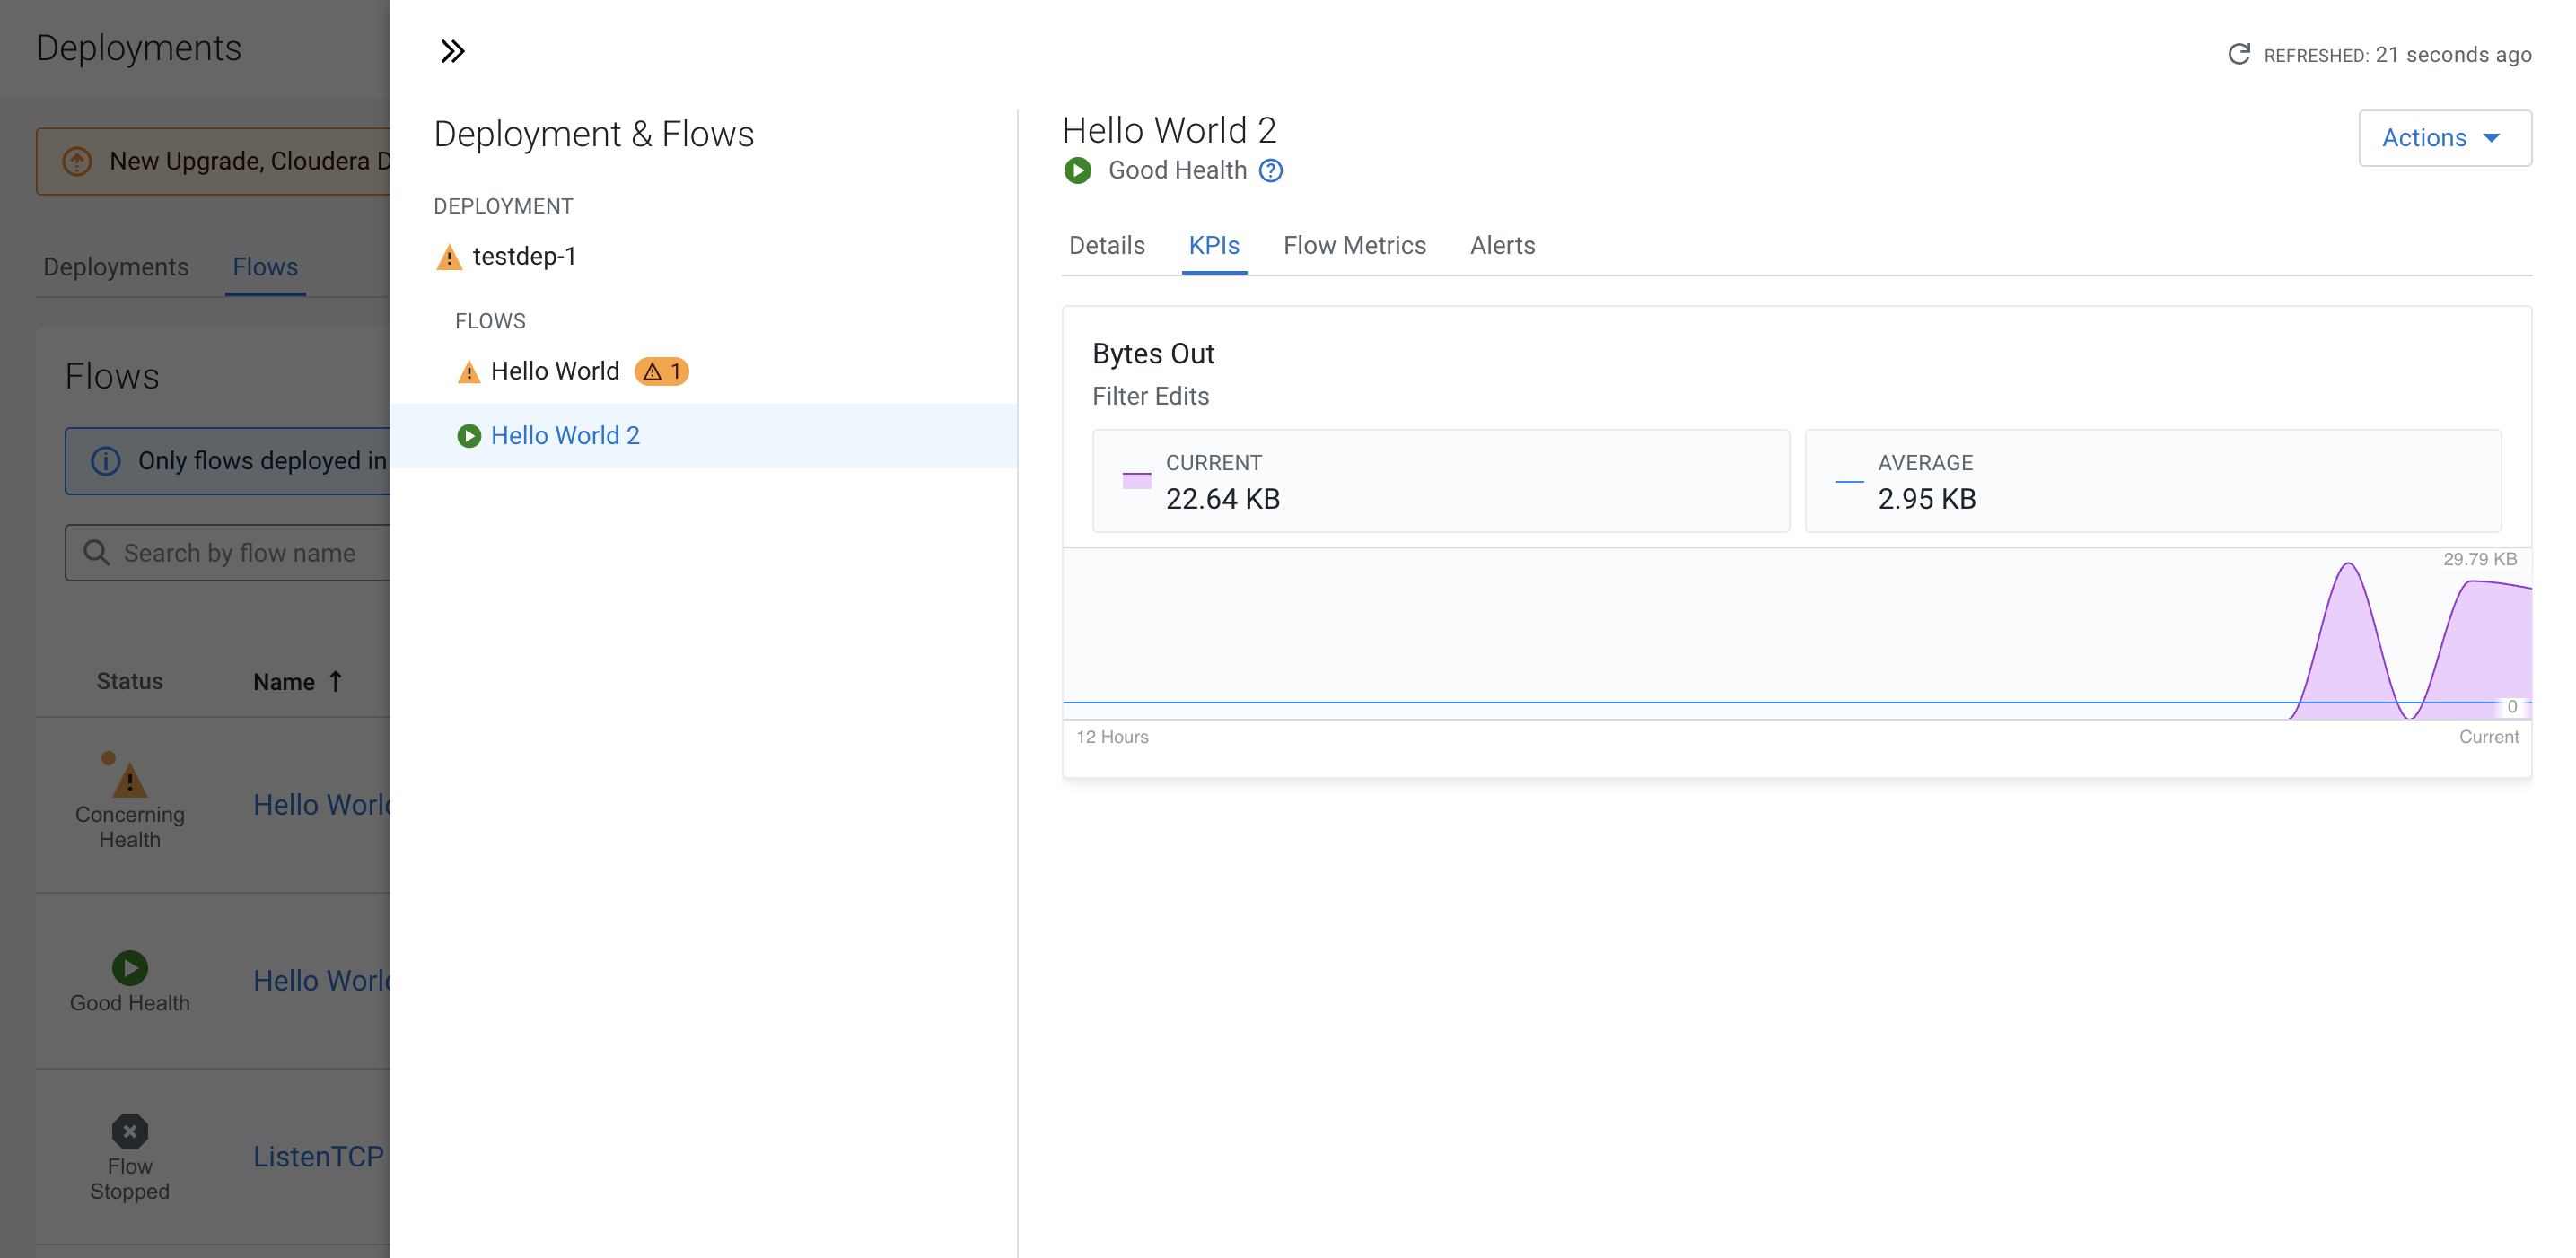Click the Hello World 2 flow link
This screenshot has width=2576, height=1258.
[565, 435]
